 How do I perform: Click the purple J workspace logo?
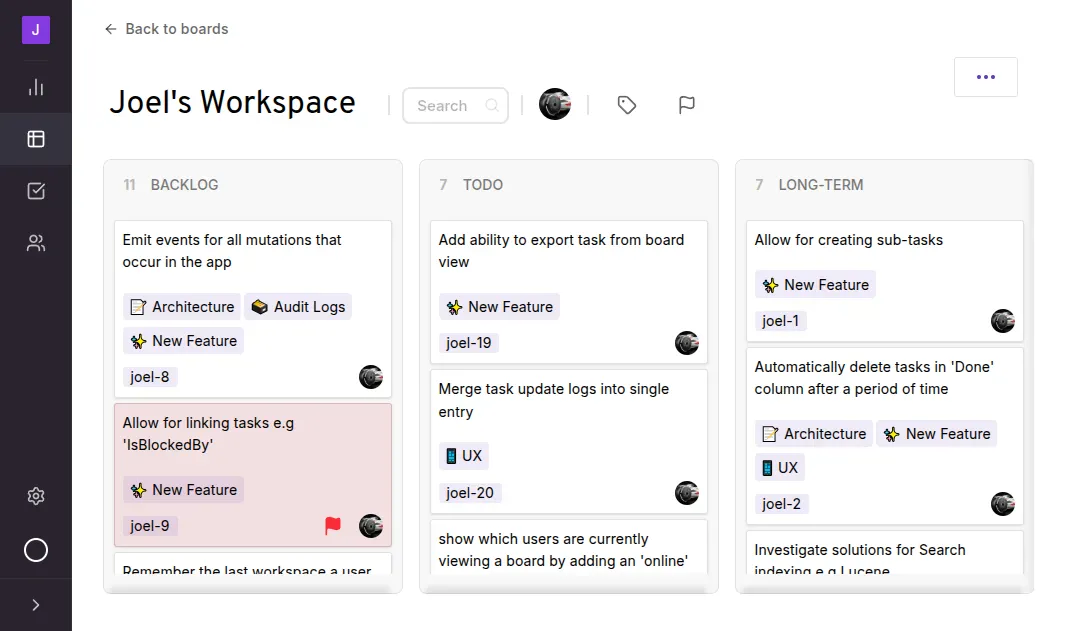[x=36, y=30]
